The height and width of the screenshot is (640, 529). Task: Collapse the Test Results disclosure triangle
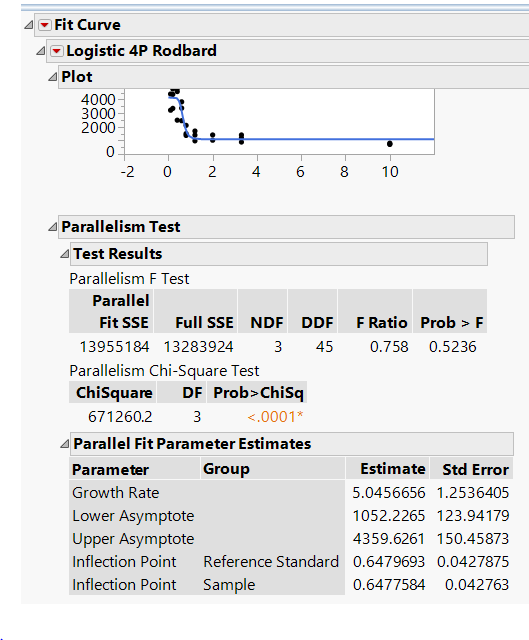64,254
